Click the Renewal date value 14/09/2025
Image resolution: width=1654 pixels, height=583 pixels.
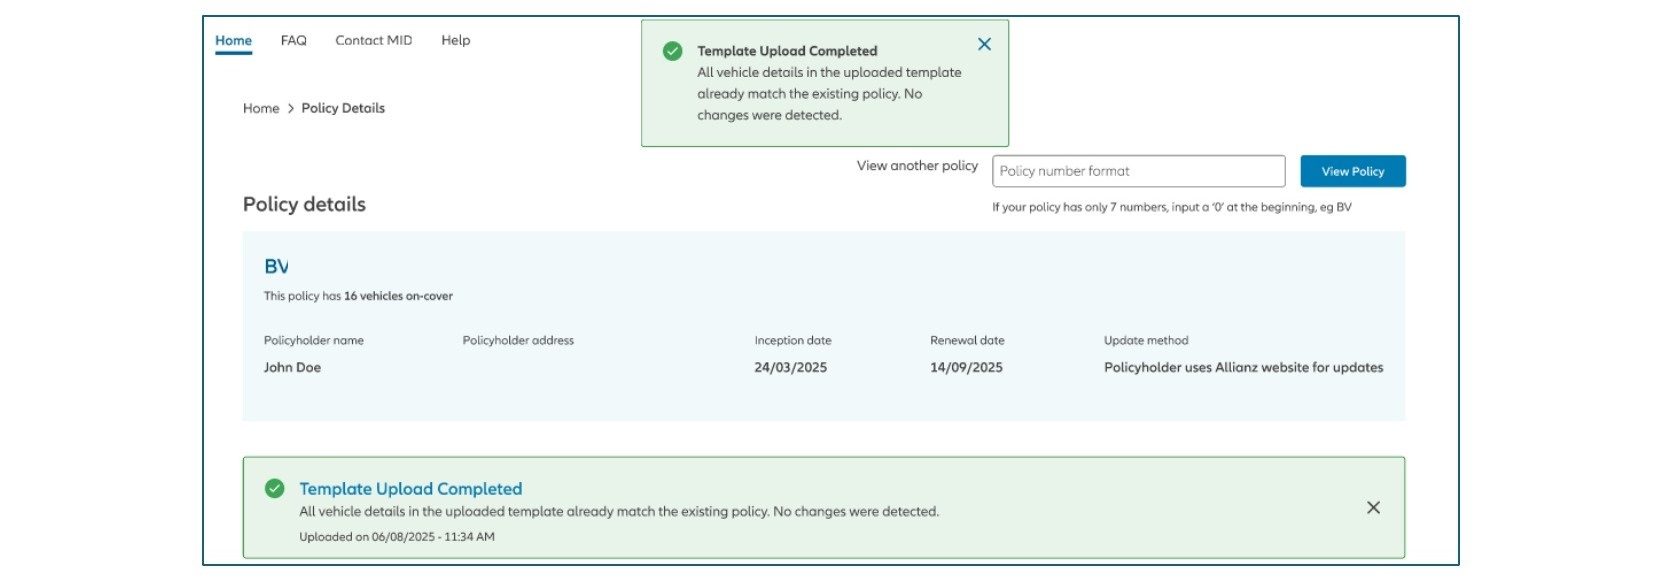coord(966,368)
